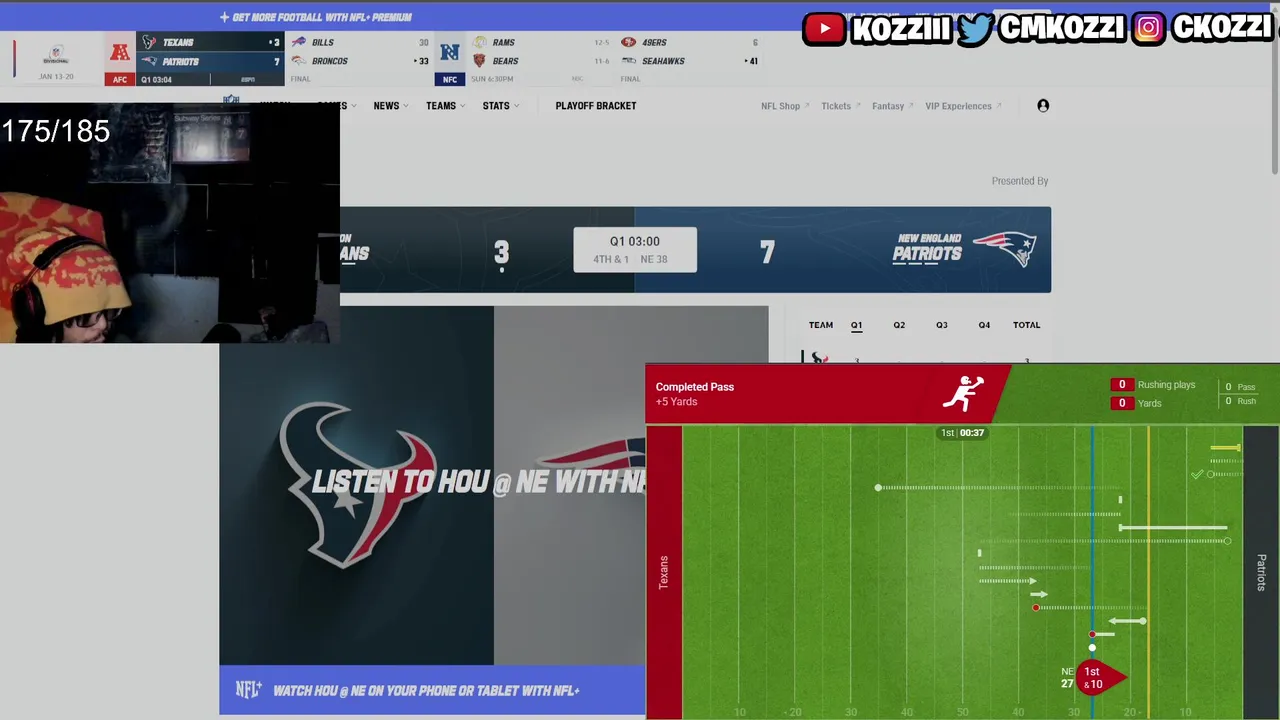Click the NFL+ logo in the bottom watch banner
1280x720 pixels.
click(x=249, y=690)
